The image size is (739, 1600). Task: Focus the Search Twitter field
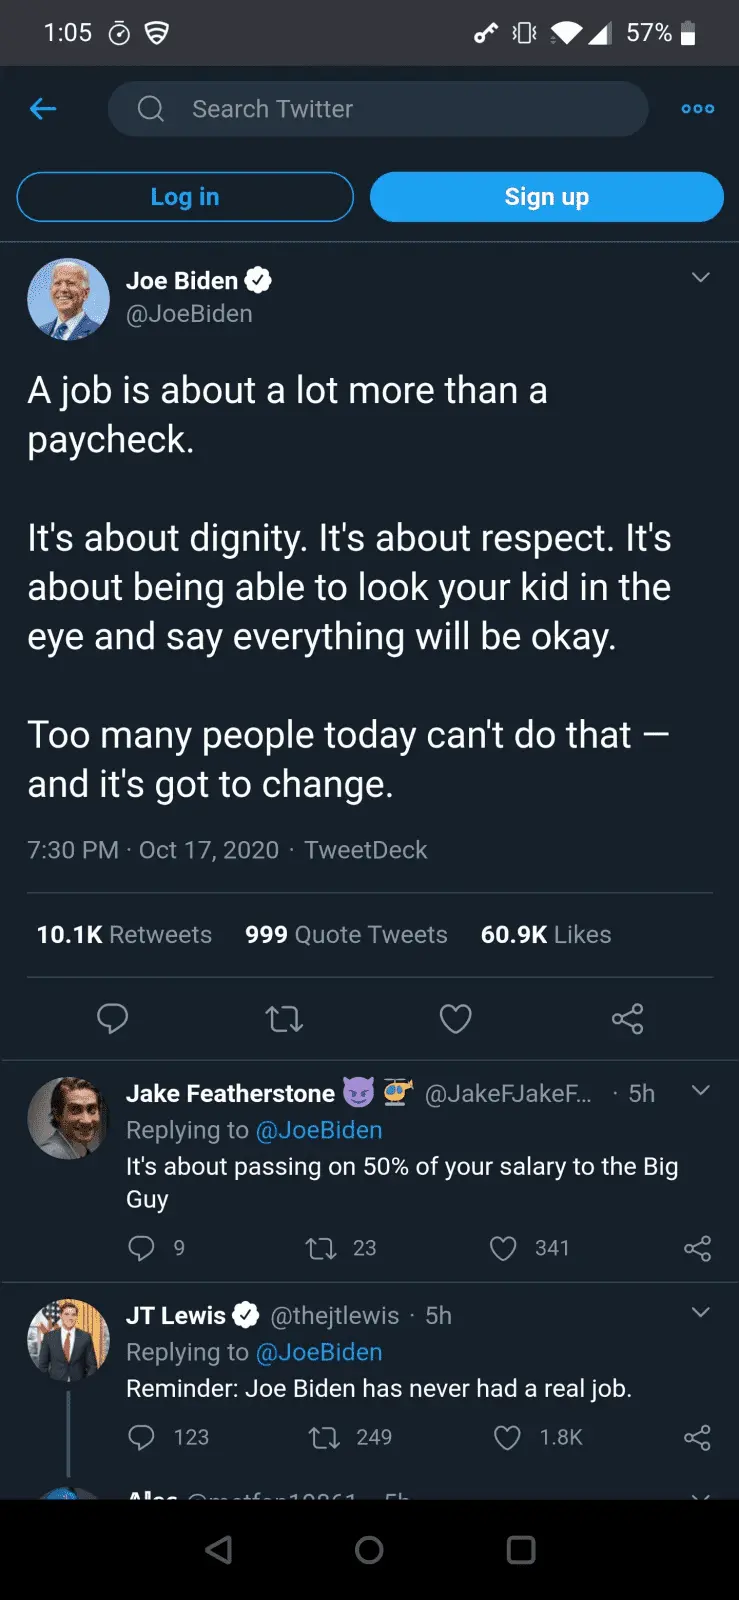(x=378, y=109)
